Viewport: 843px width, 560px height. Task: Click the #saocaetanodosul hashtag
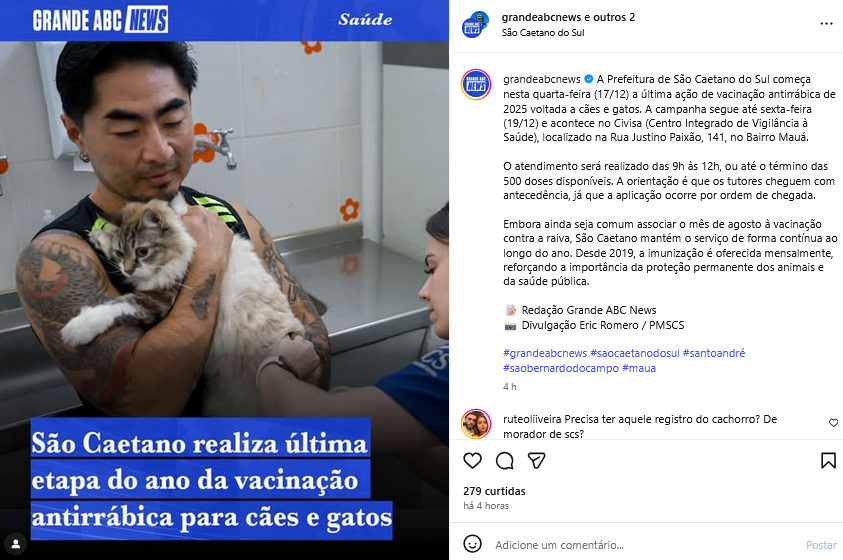point(634,353)
